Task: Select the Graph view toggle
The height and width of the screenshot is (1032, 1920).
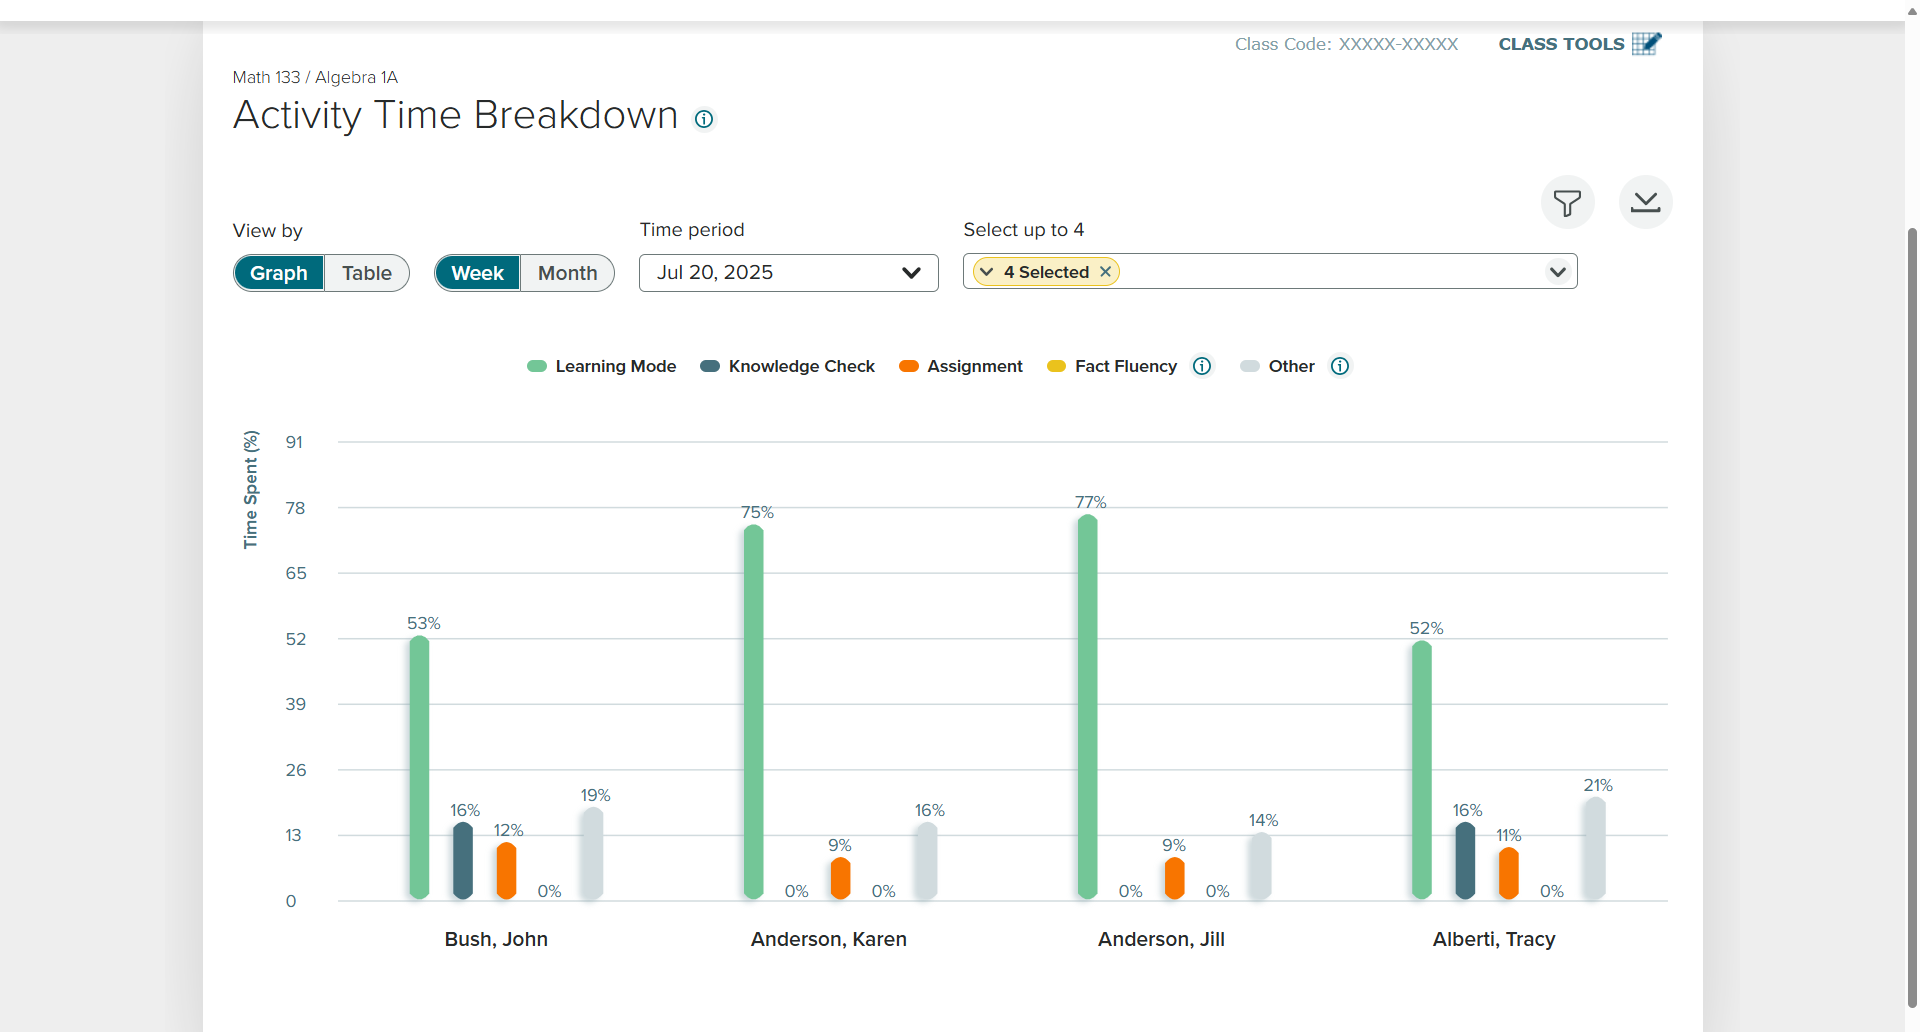Action: point(279,273)
